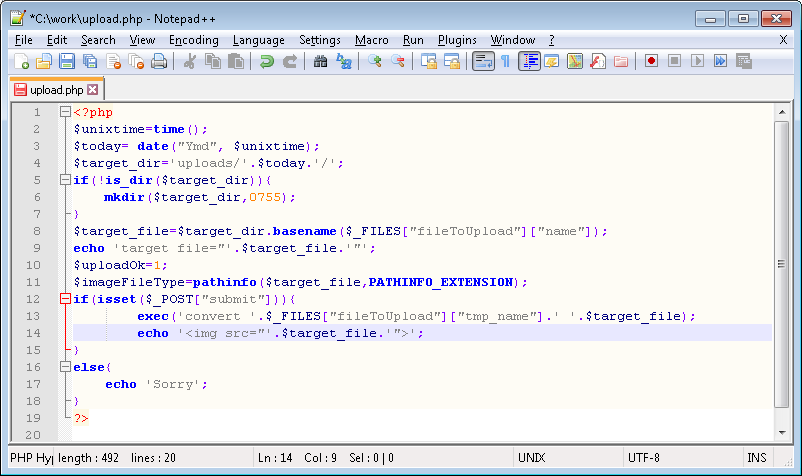Viewport: 802px width, 476px height.
Task: Click the Redo arrow icon
Action: coord(289,61)
